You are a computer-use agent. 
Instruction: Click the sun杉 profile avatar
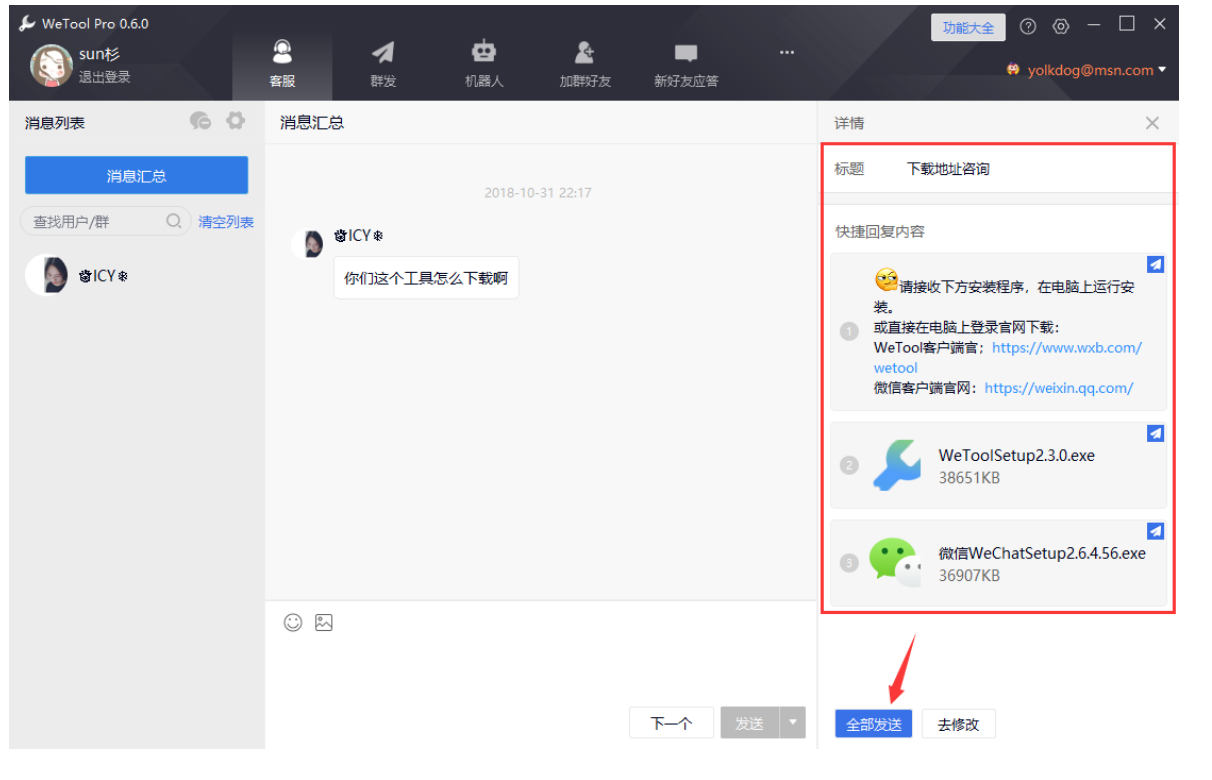[x=51, y=65]
